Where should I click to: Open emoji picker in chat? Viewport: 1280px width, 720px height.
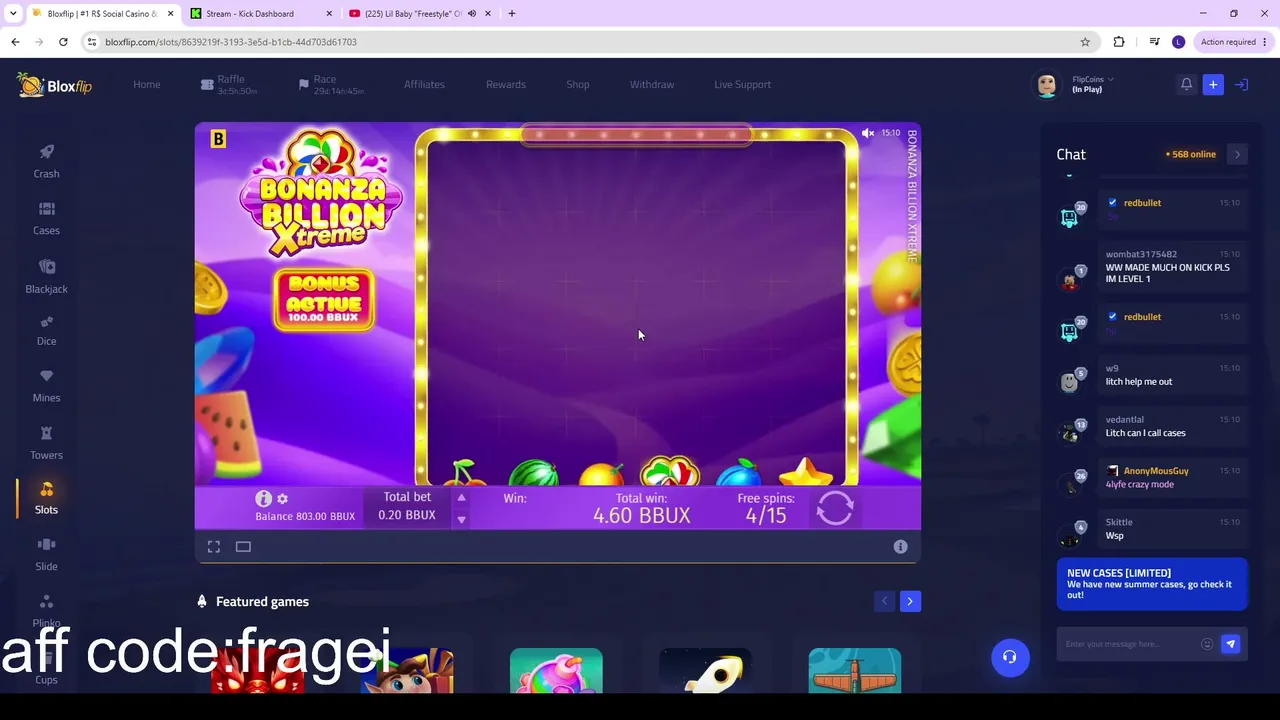coord(1207,644)
